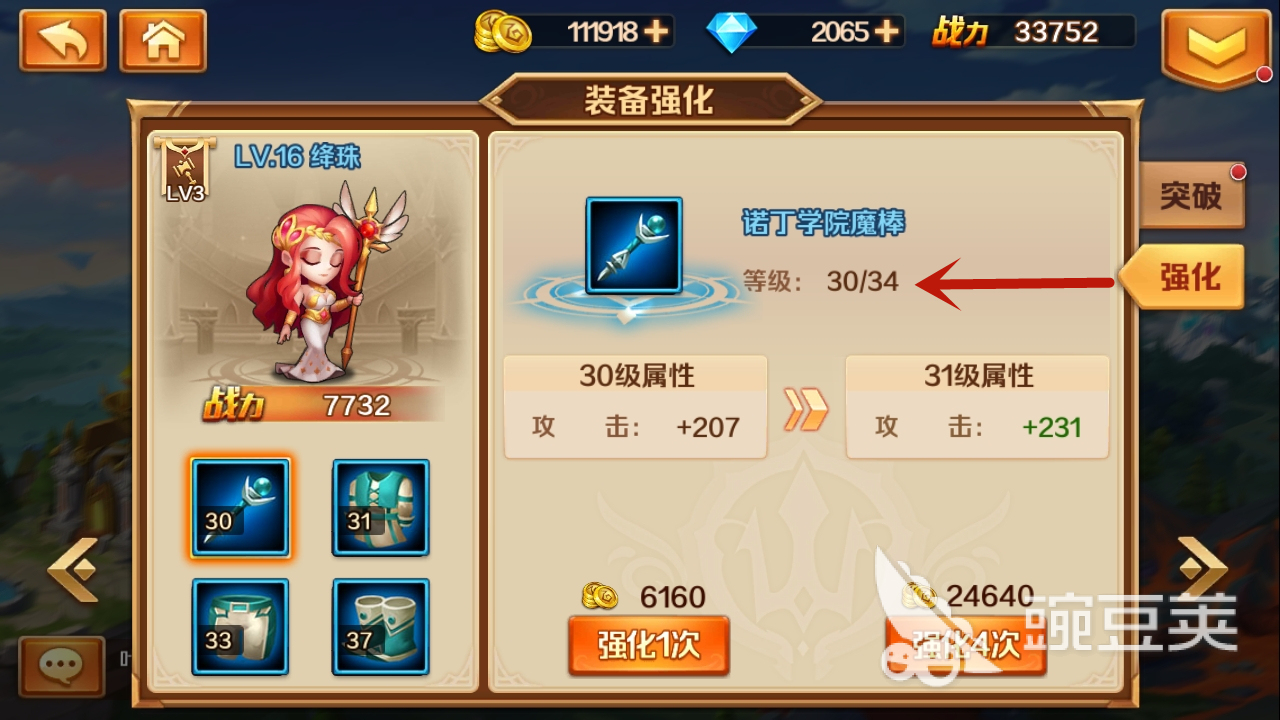Expand the top-right dropdown chevron menu
The height and width of the screenshot is (720, 1280).
click(x=1217, y=46)
